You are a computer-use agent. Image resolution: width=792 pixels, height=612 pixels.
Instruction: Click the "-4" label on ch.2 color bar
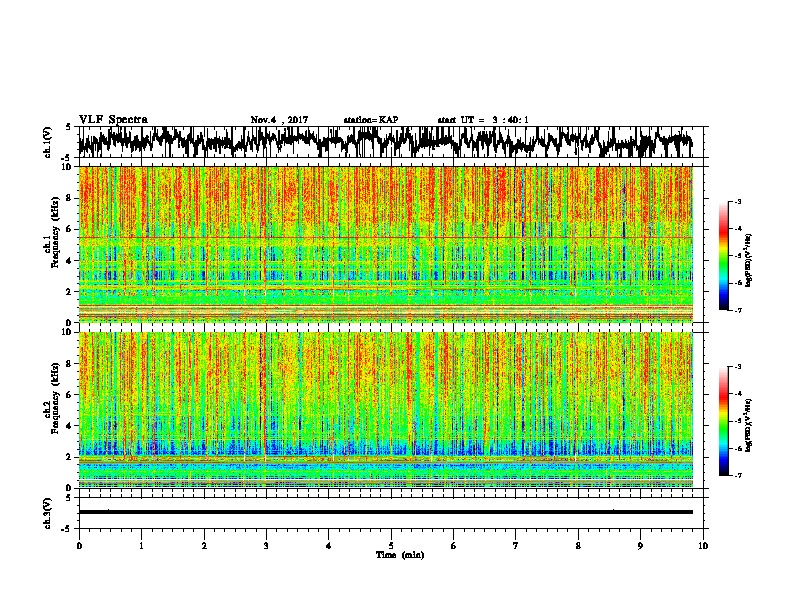(x=738, y=394)
